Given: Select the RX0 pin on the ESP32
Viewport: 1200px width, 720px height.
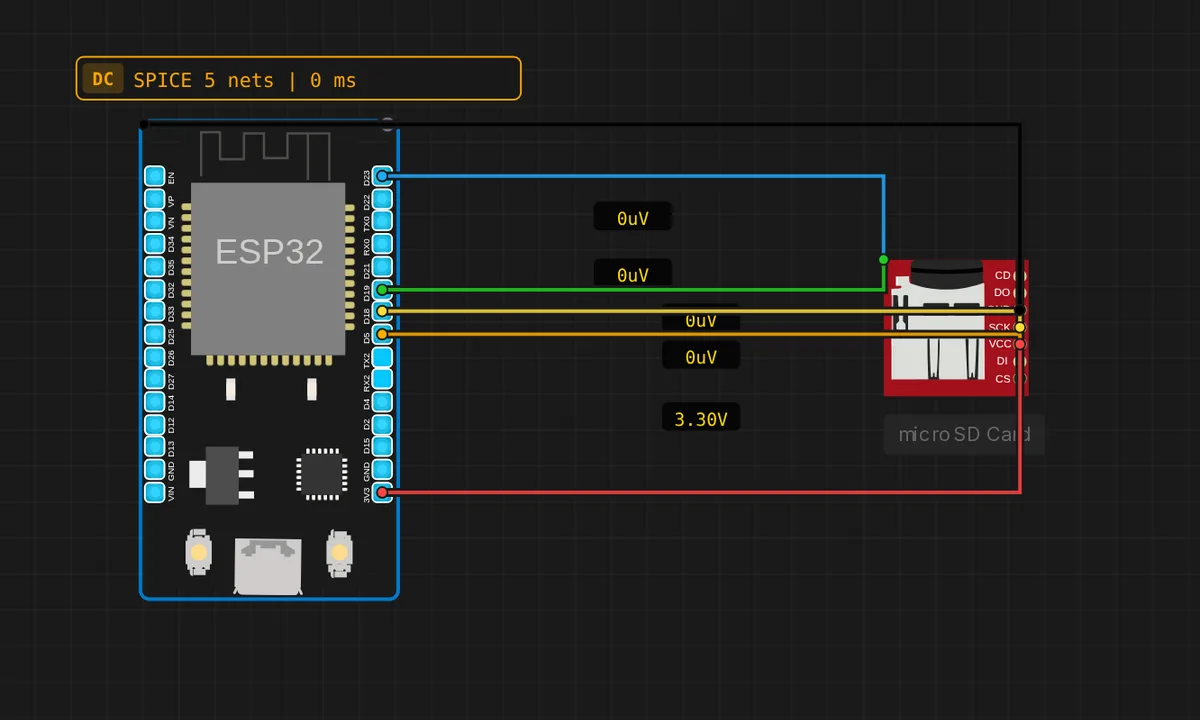Looking at the screenshot, I should (382, 244).
